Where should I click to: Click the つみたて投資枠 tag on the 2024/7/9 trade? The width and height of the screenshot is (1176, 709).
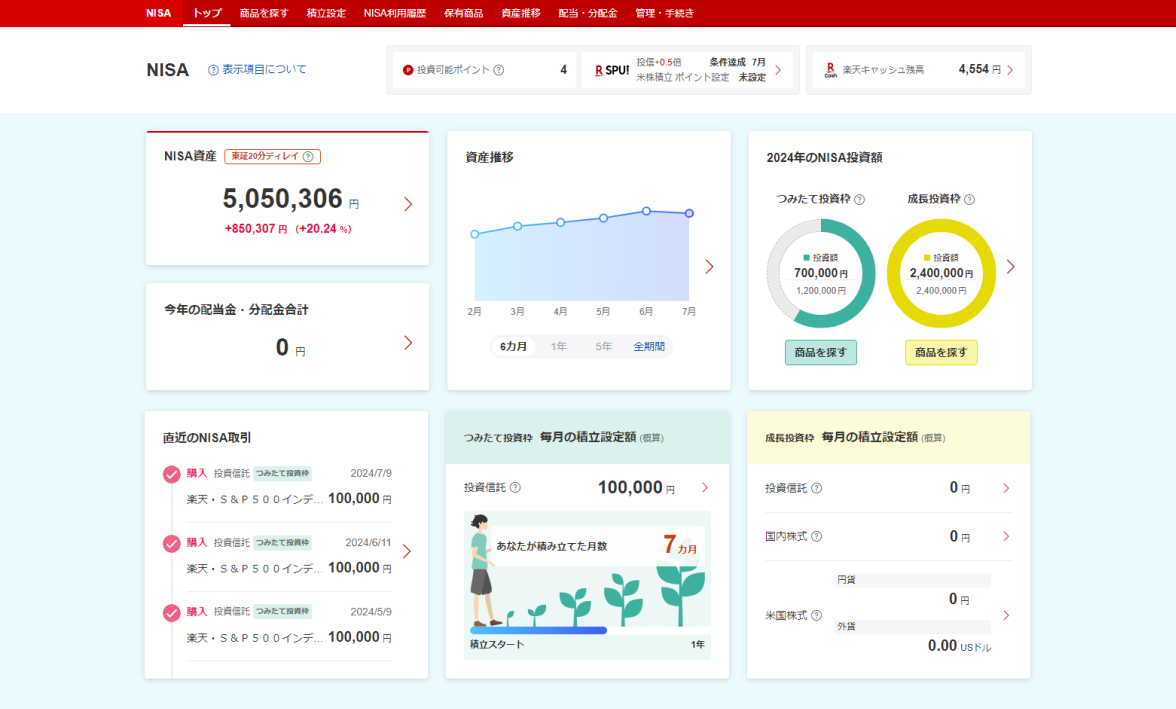click(282, 473)
